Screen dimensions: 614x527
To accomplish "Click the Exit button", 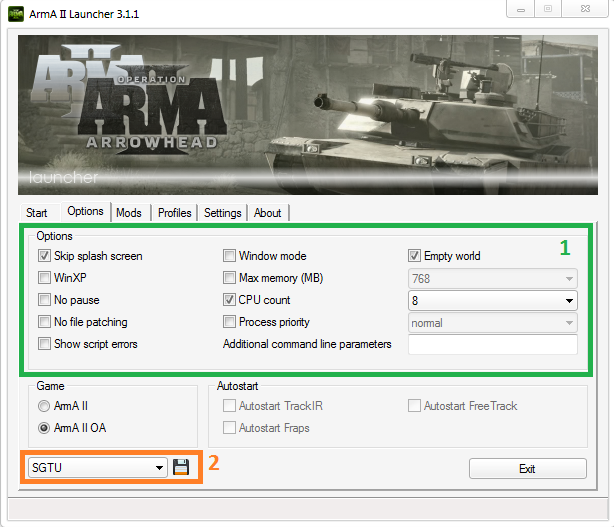I will click(528, 468).
